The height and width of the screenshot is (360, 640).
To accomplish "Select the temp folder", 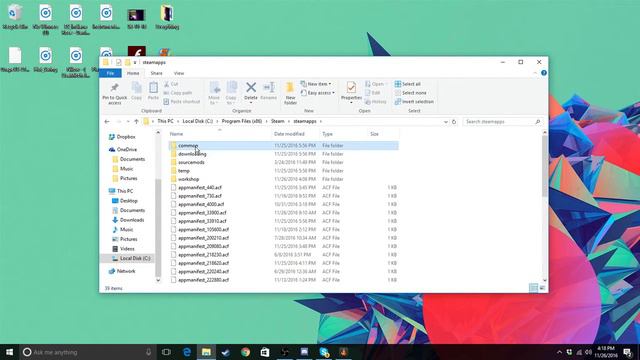I will 284,171.
